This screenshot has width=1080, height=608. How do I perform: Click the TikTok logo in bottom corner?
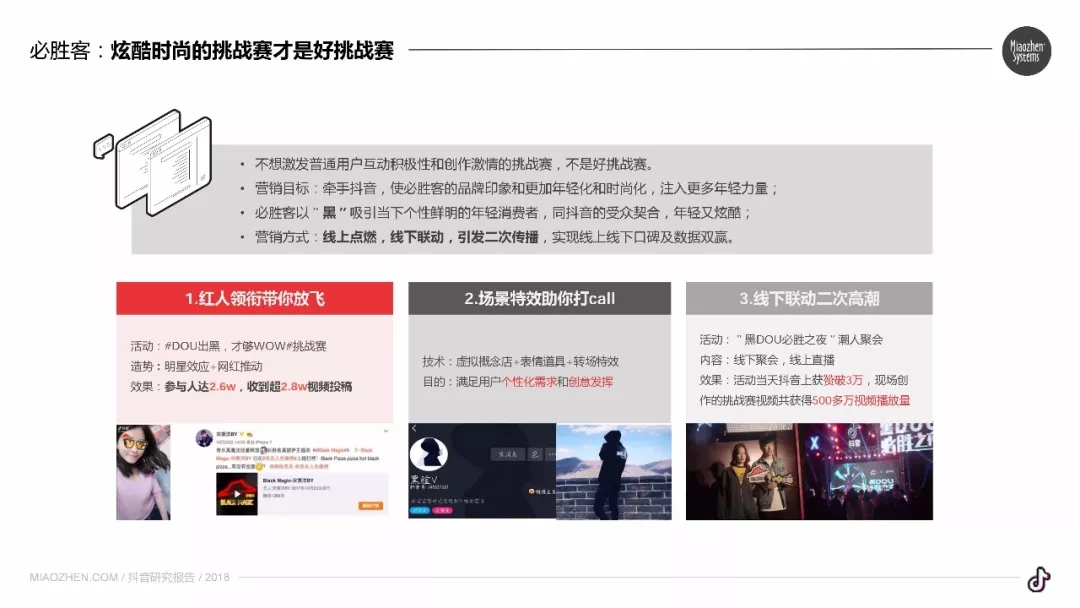click(1038, 580)
